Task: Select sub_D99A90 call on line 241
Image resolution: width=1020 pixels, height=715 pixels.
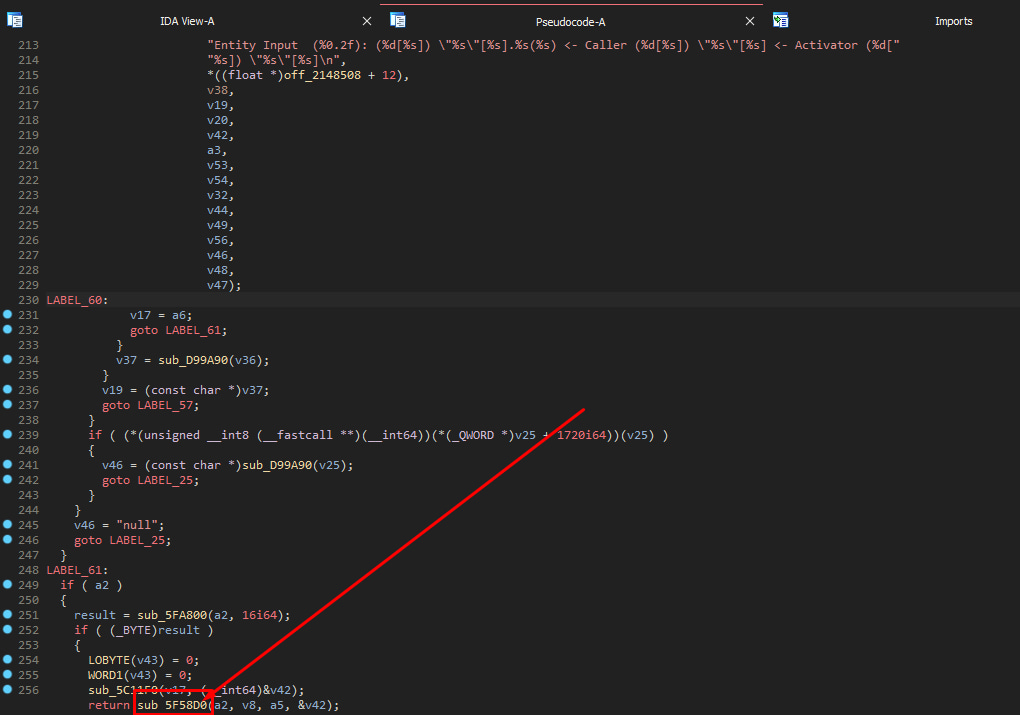Action: (x=277, y=465)
